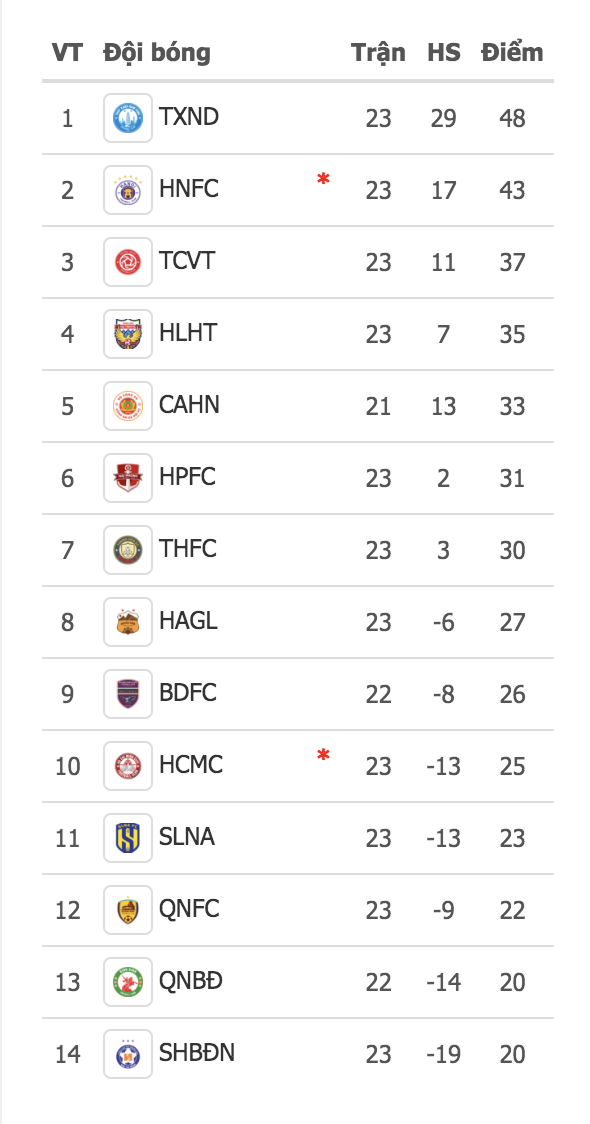
Task: Open the BDFC purple badge
Action: pyautogui.click(x=128, y=694)
